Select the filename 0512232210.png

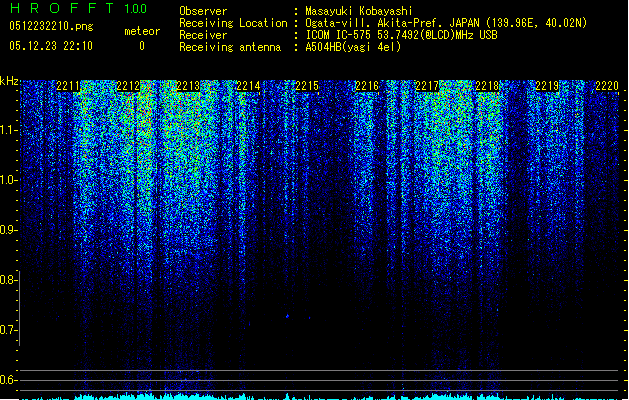coord(51,26)
